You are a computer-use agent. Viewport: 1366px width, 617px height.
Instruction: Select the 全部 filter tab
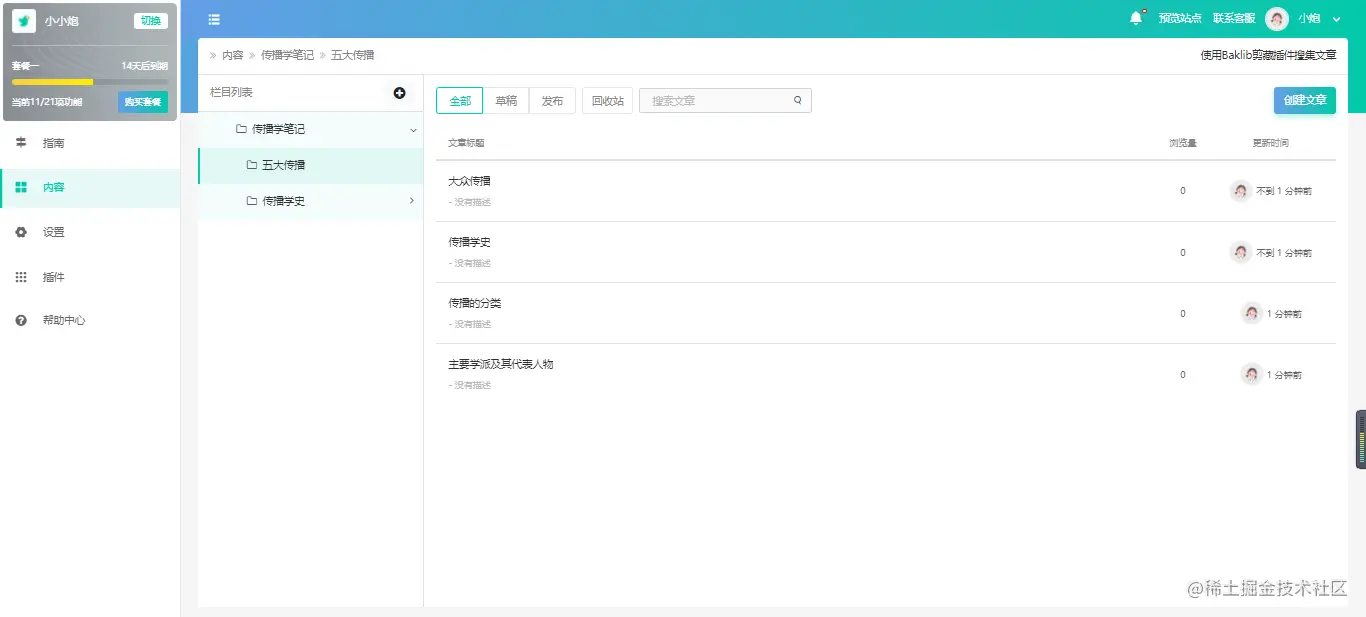pos(460,101)
